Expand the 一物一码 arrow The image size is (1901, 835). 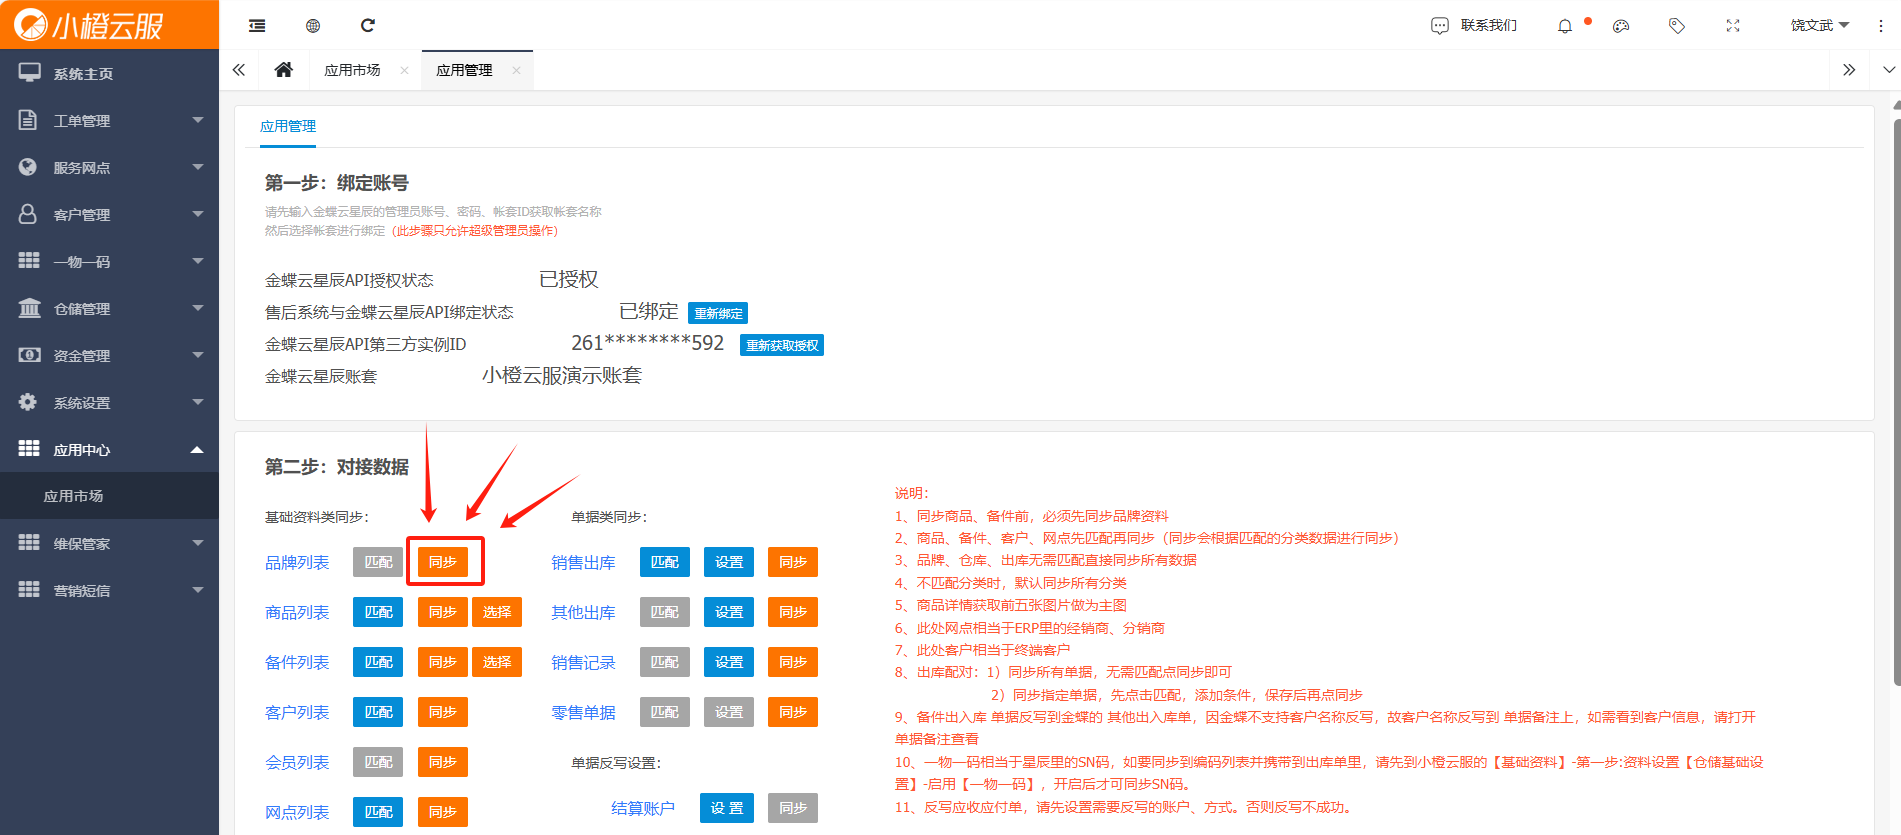(197, 261)
